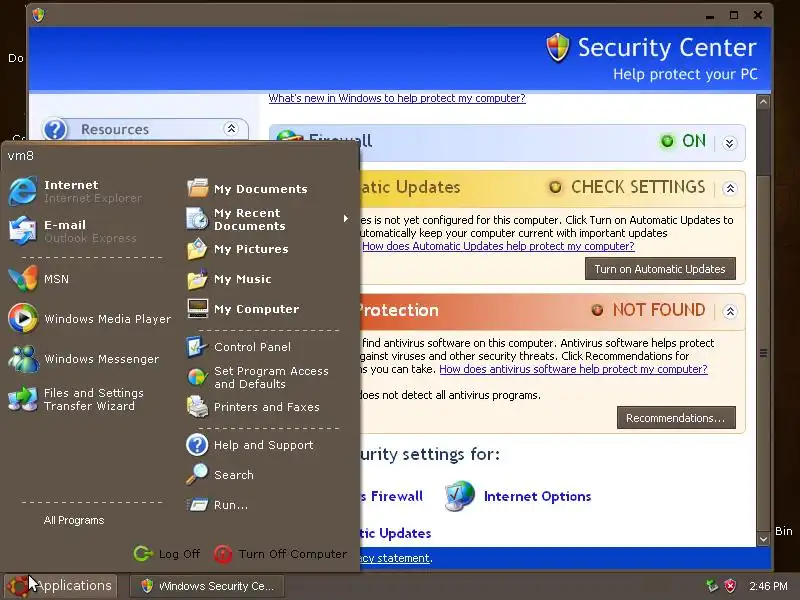Click the Turn Off Computer label
The height and width of the screenshot is (600, 800).
[x=292, y=554]
